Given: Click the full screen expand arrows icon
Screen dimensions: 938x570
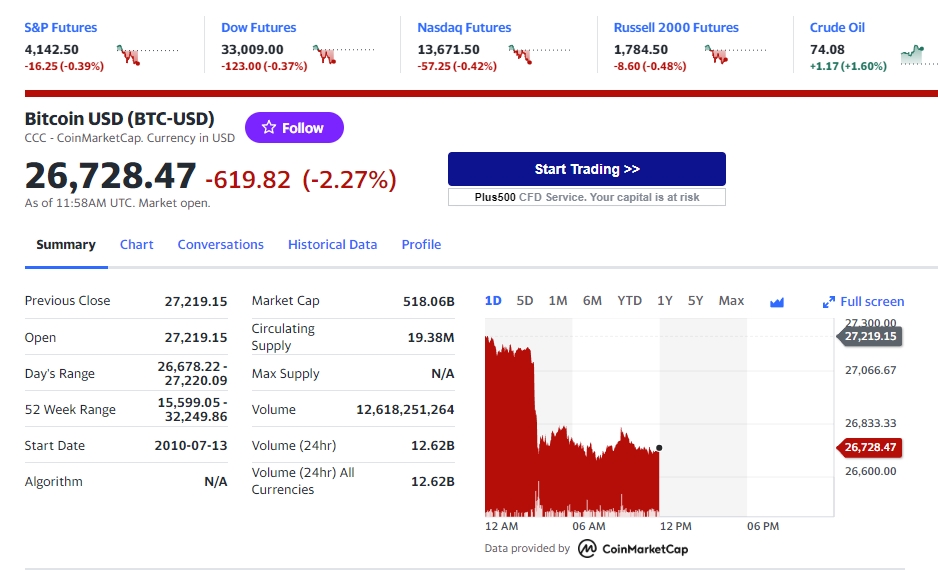Looking at the screenshot, I should [829, 302].
